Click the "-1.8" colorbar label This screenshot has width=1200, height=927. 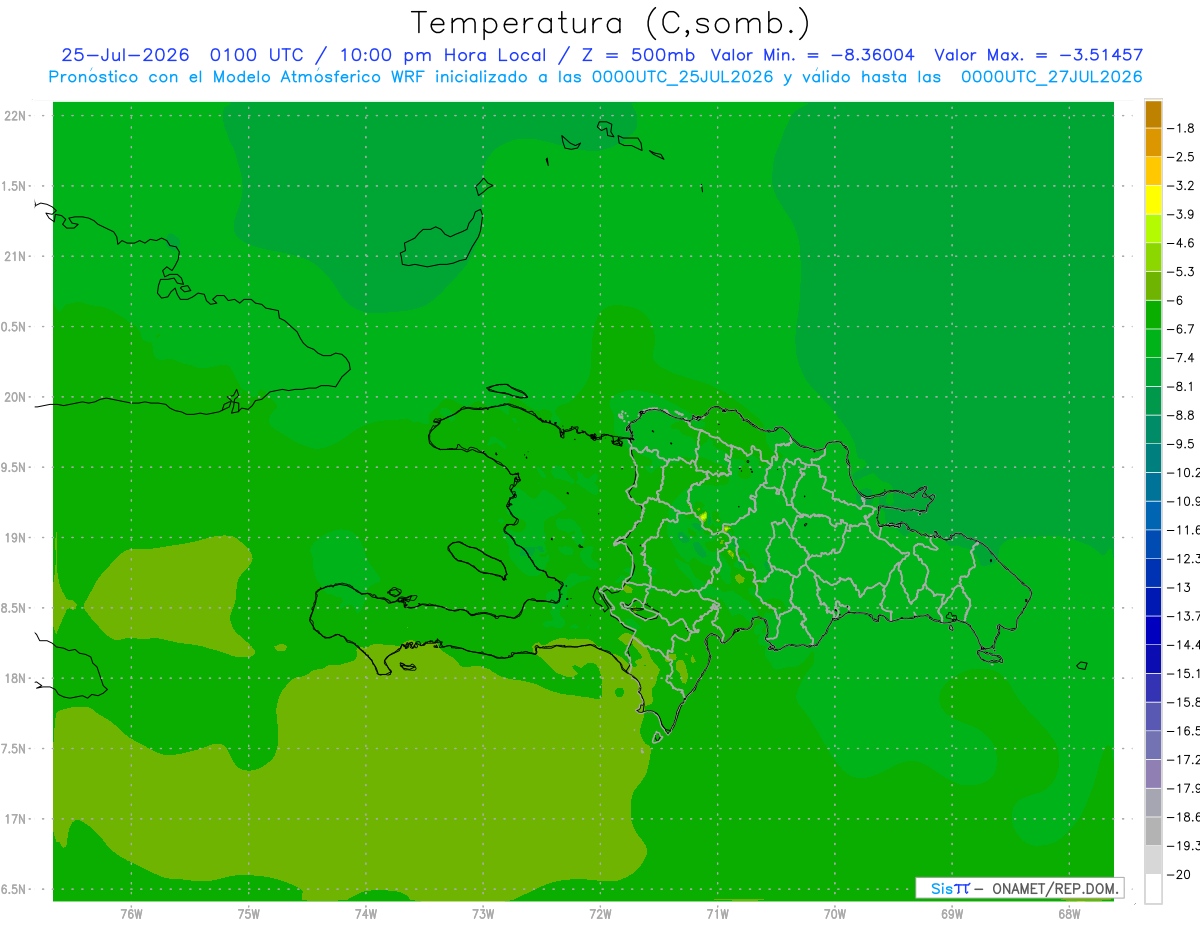(x=1183, y=128)
